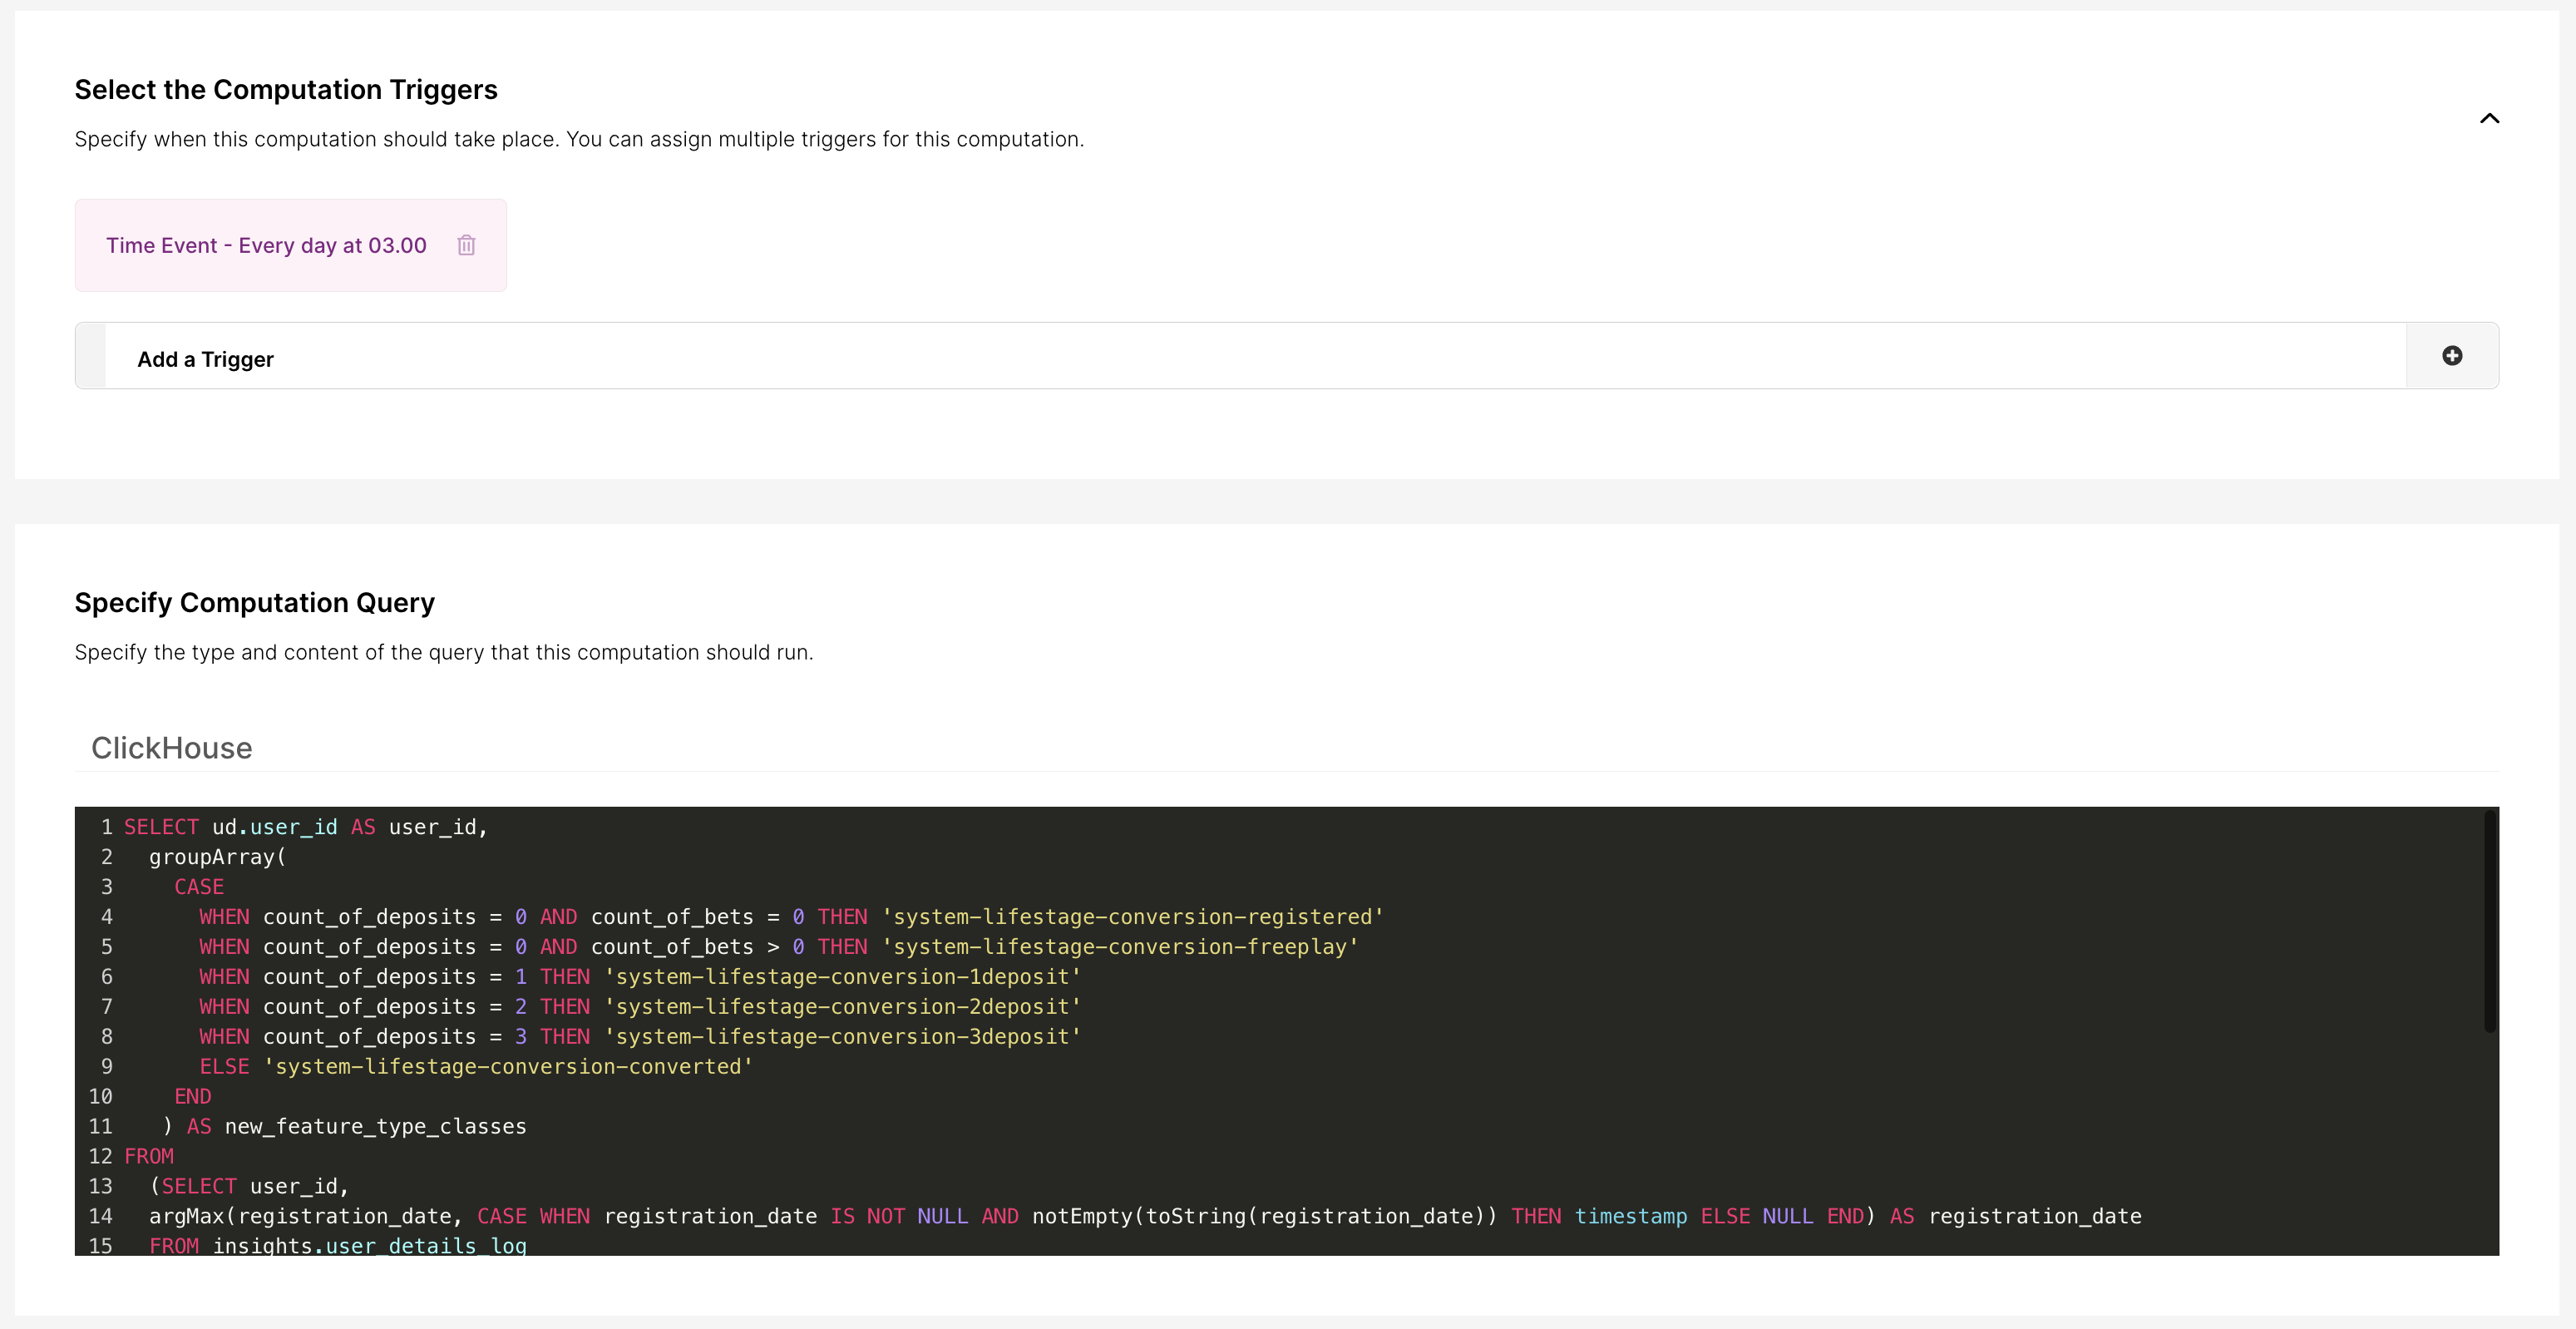This screenshot has width=2576, height=1329.
Task: Click the SELECT keyword on line 1
Action: 161,827
